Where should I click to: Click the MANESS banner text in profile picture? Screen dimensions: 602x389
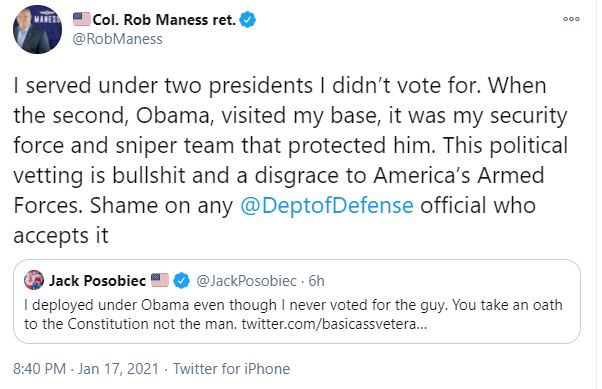pyautogui.click(x=47, y=18)
